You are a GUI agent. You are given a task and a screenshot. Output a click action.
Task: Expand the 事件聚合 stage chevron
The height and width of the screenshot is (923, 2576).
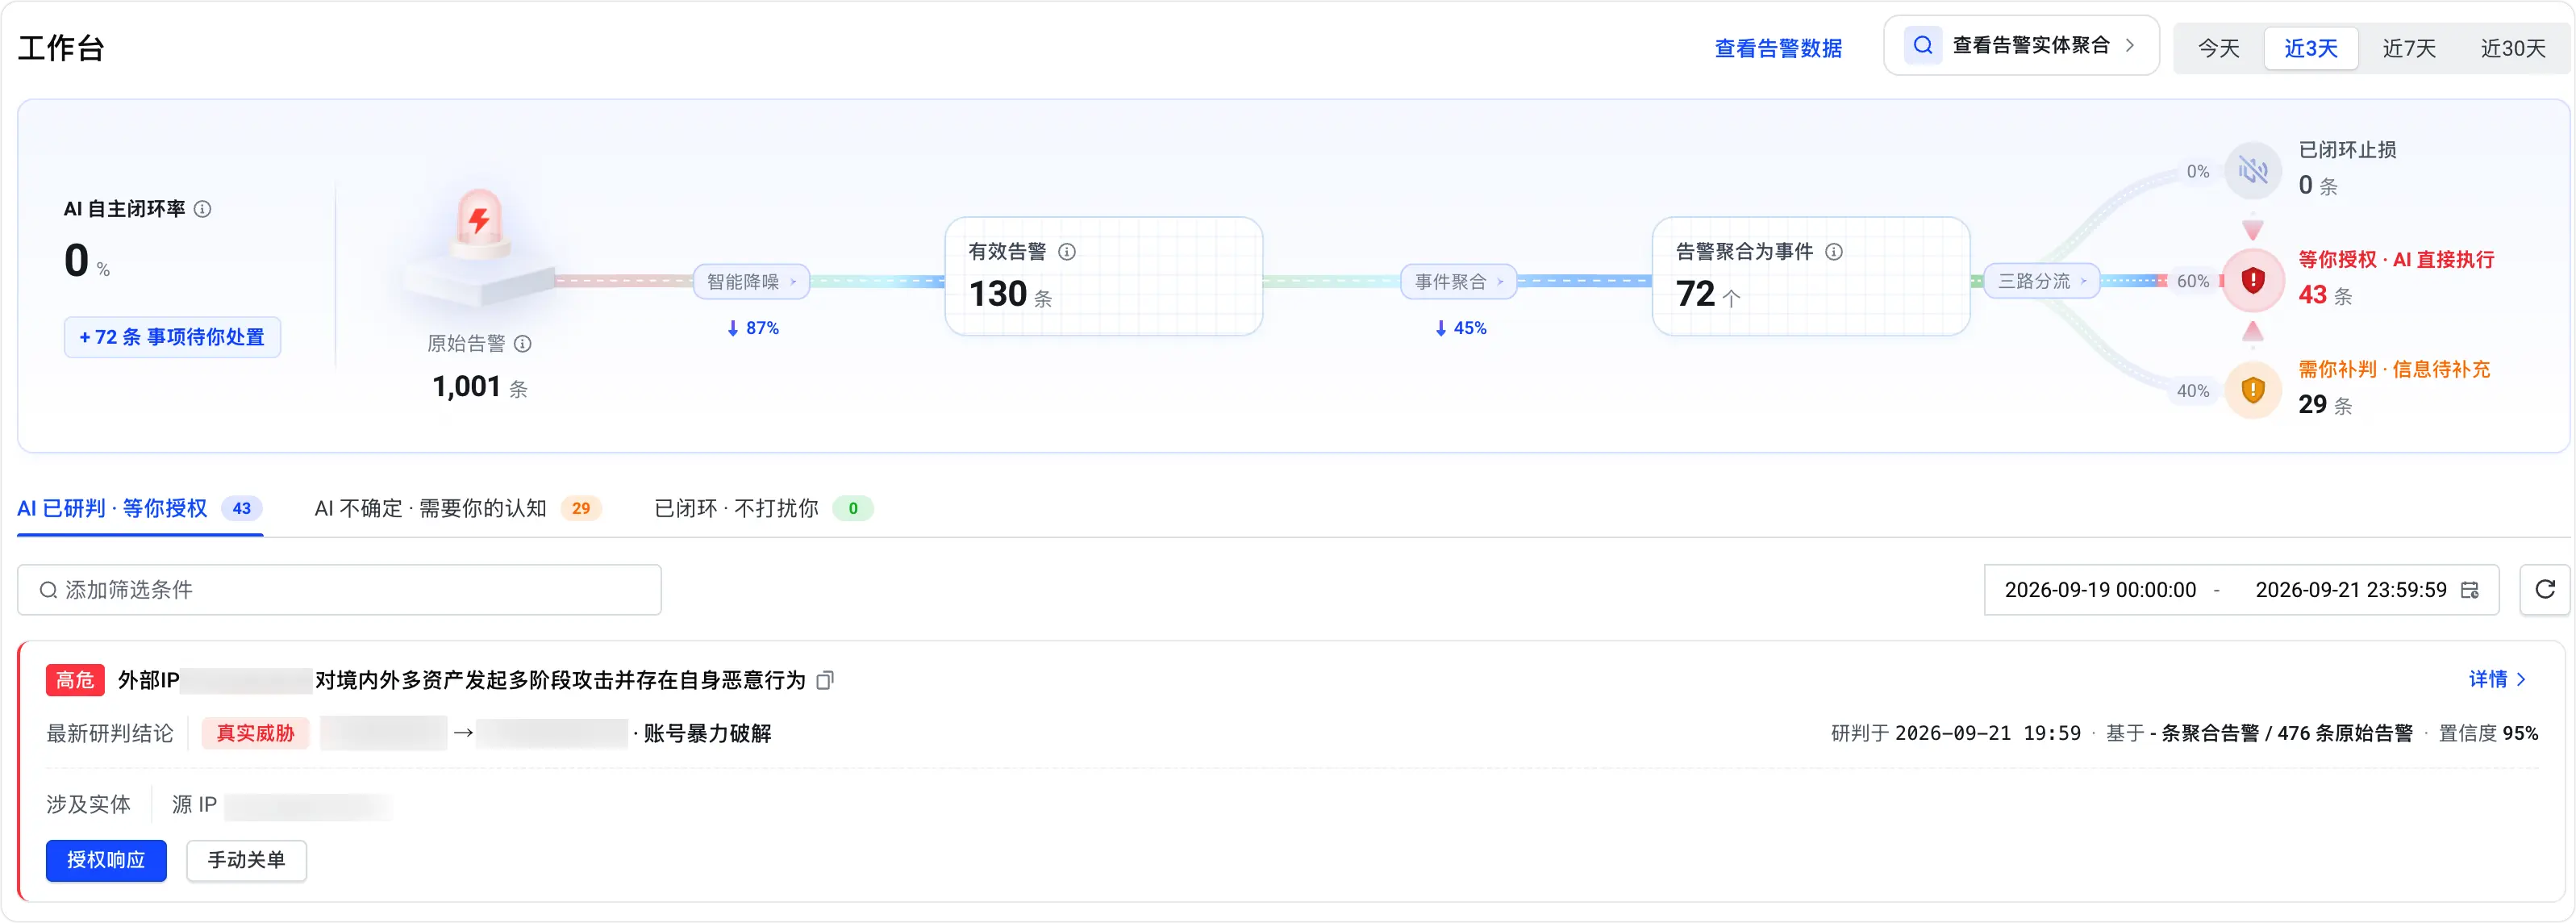point(1501,282)
